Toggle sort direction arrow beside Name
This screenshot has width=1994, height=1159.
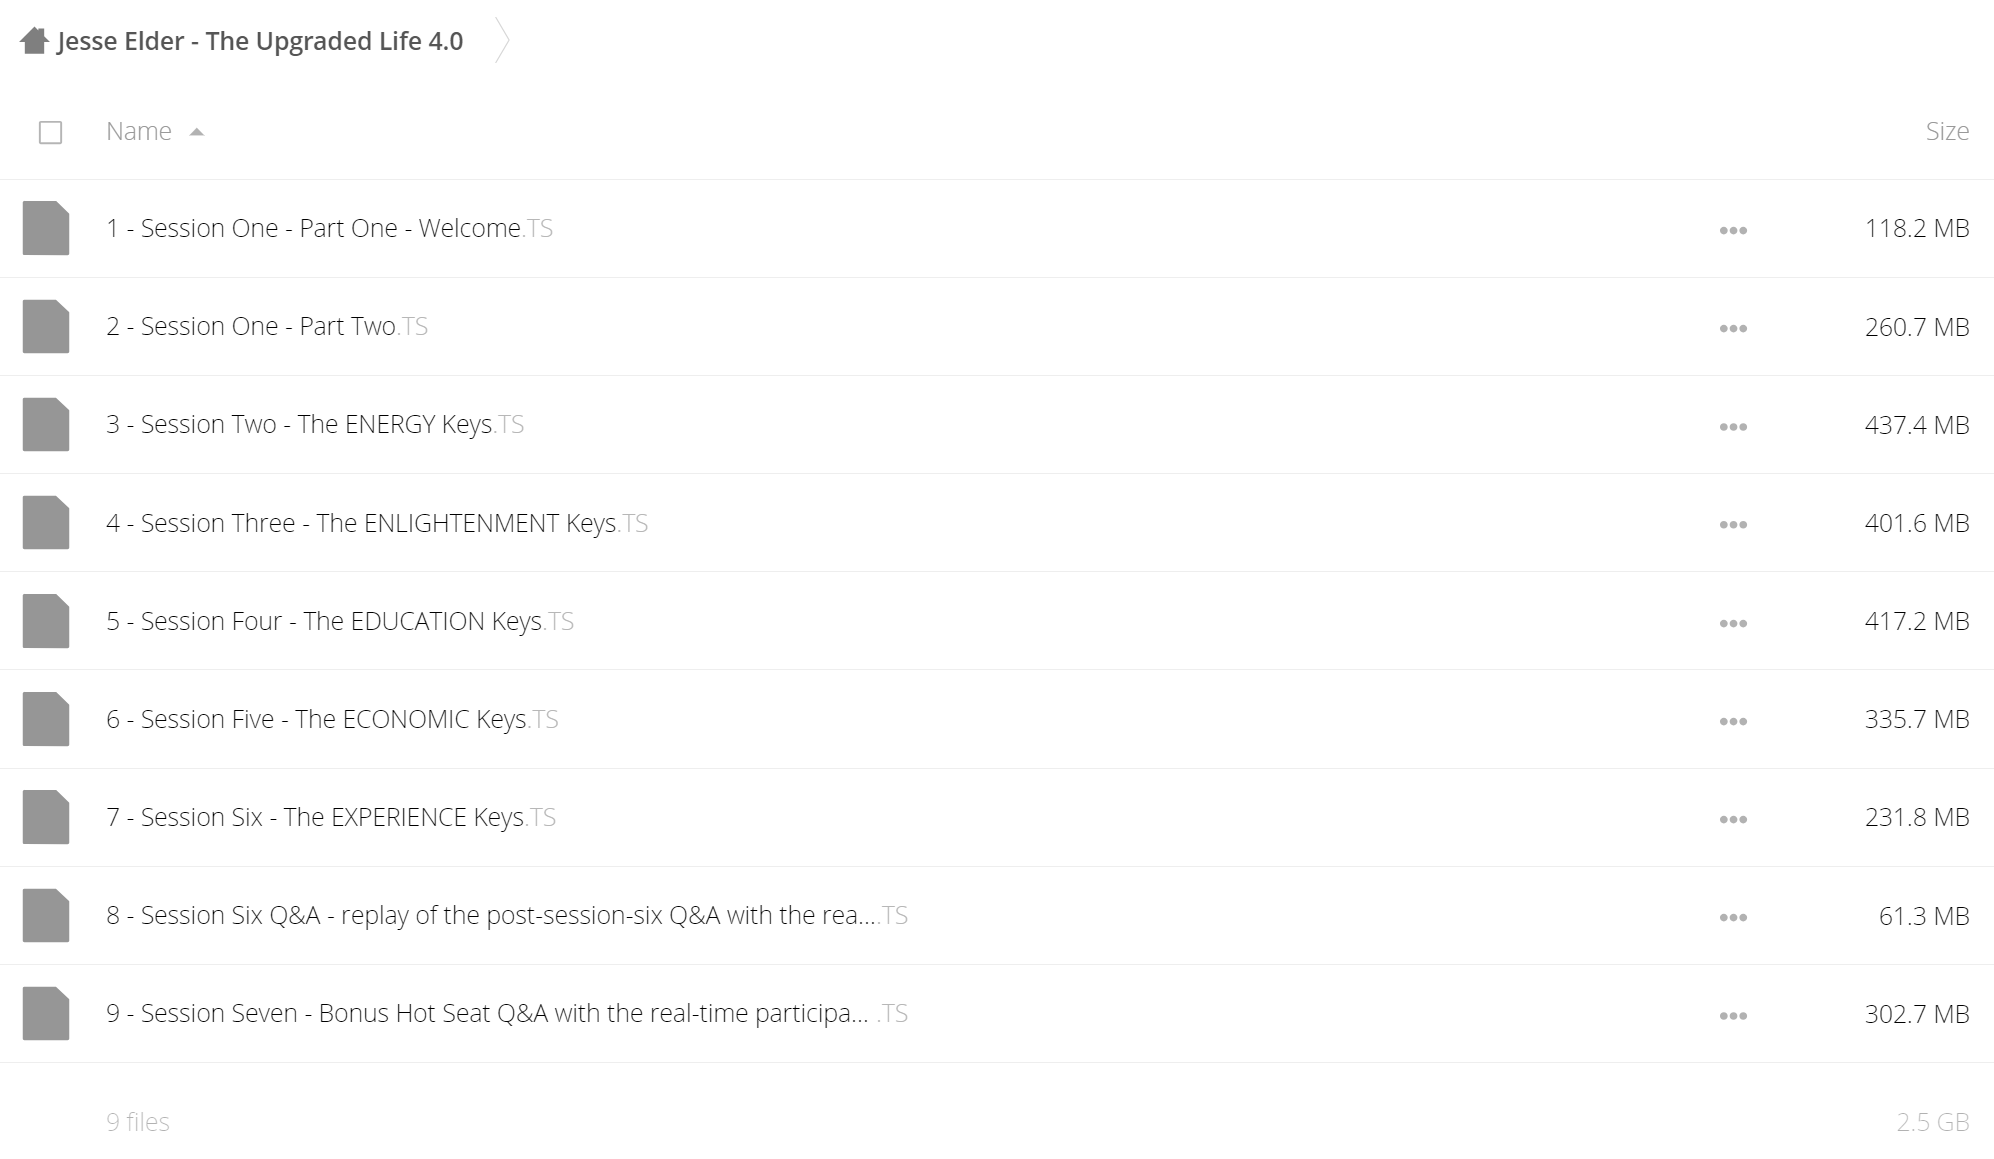(x=197, y=132)
